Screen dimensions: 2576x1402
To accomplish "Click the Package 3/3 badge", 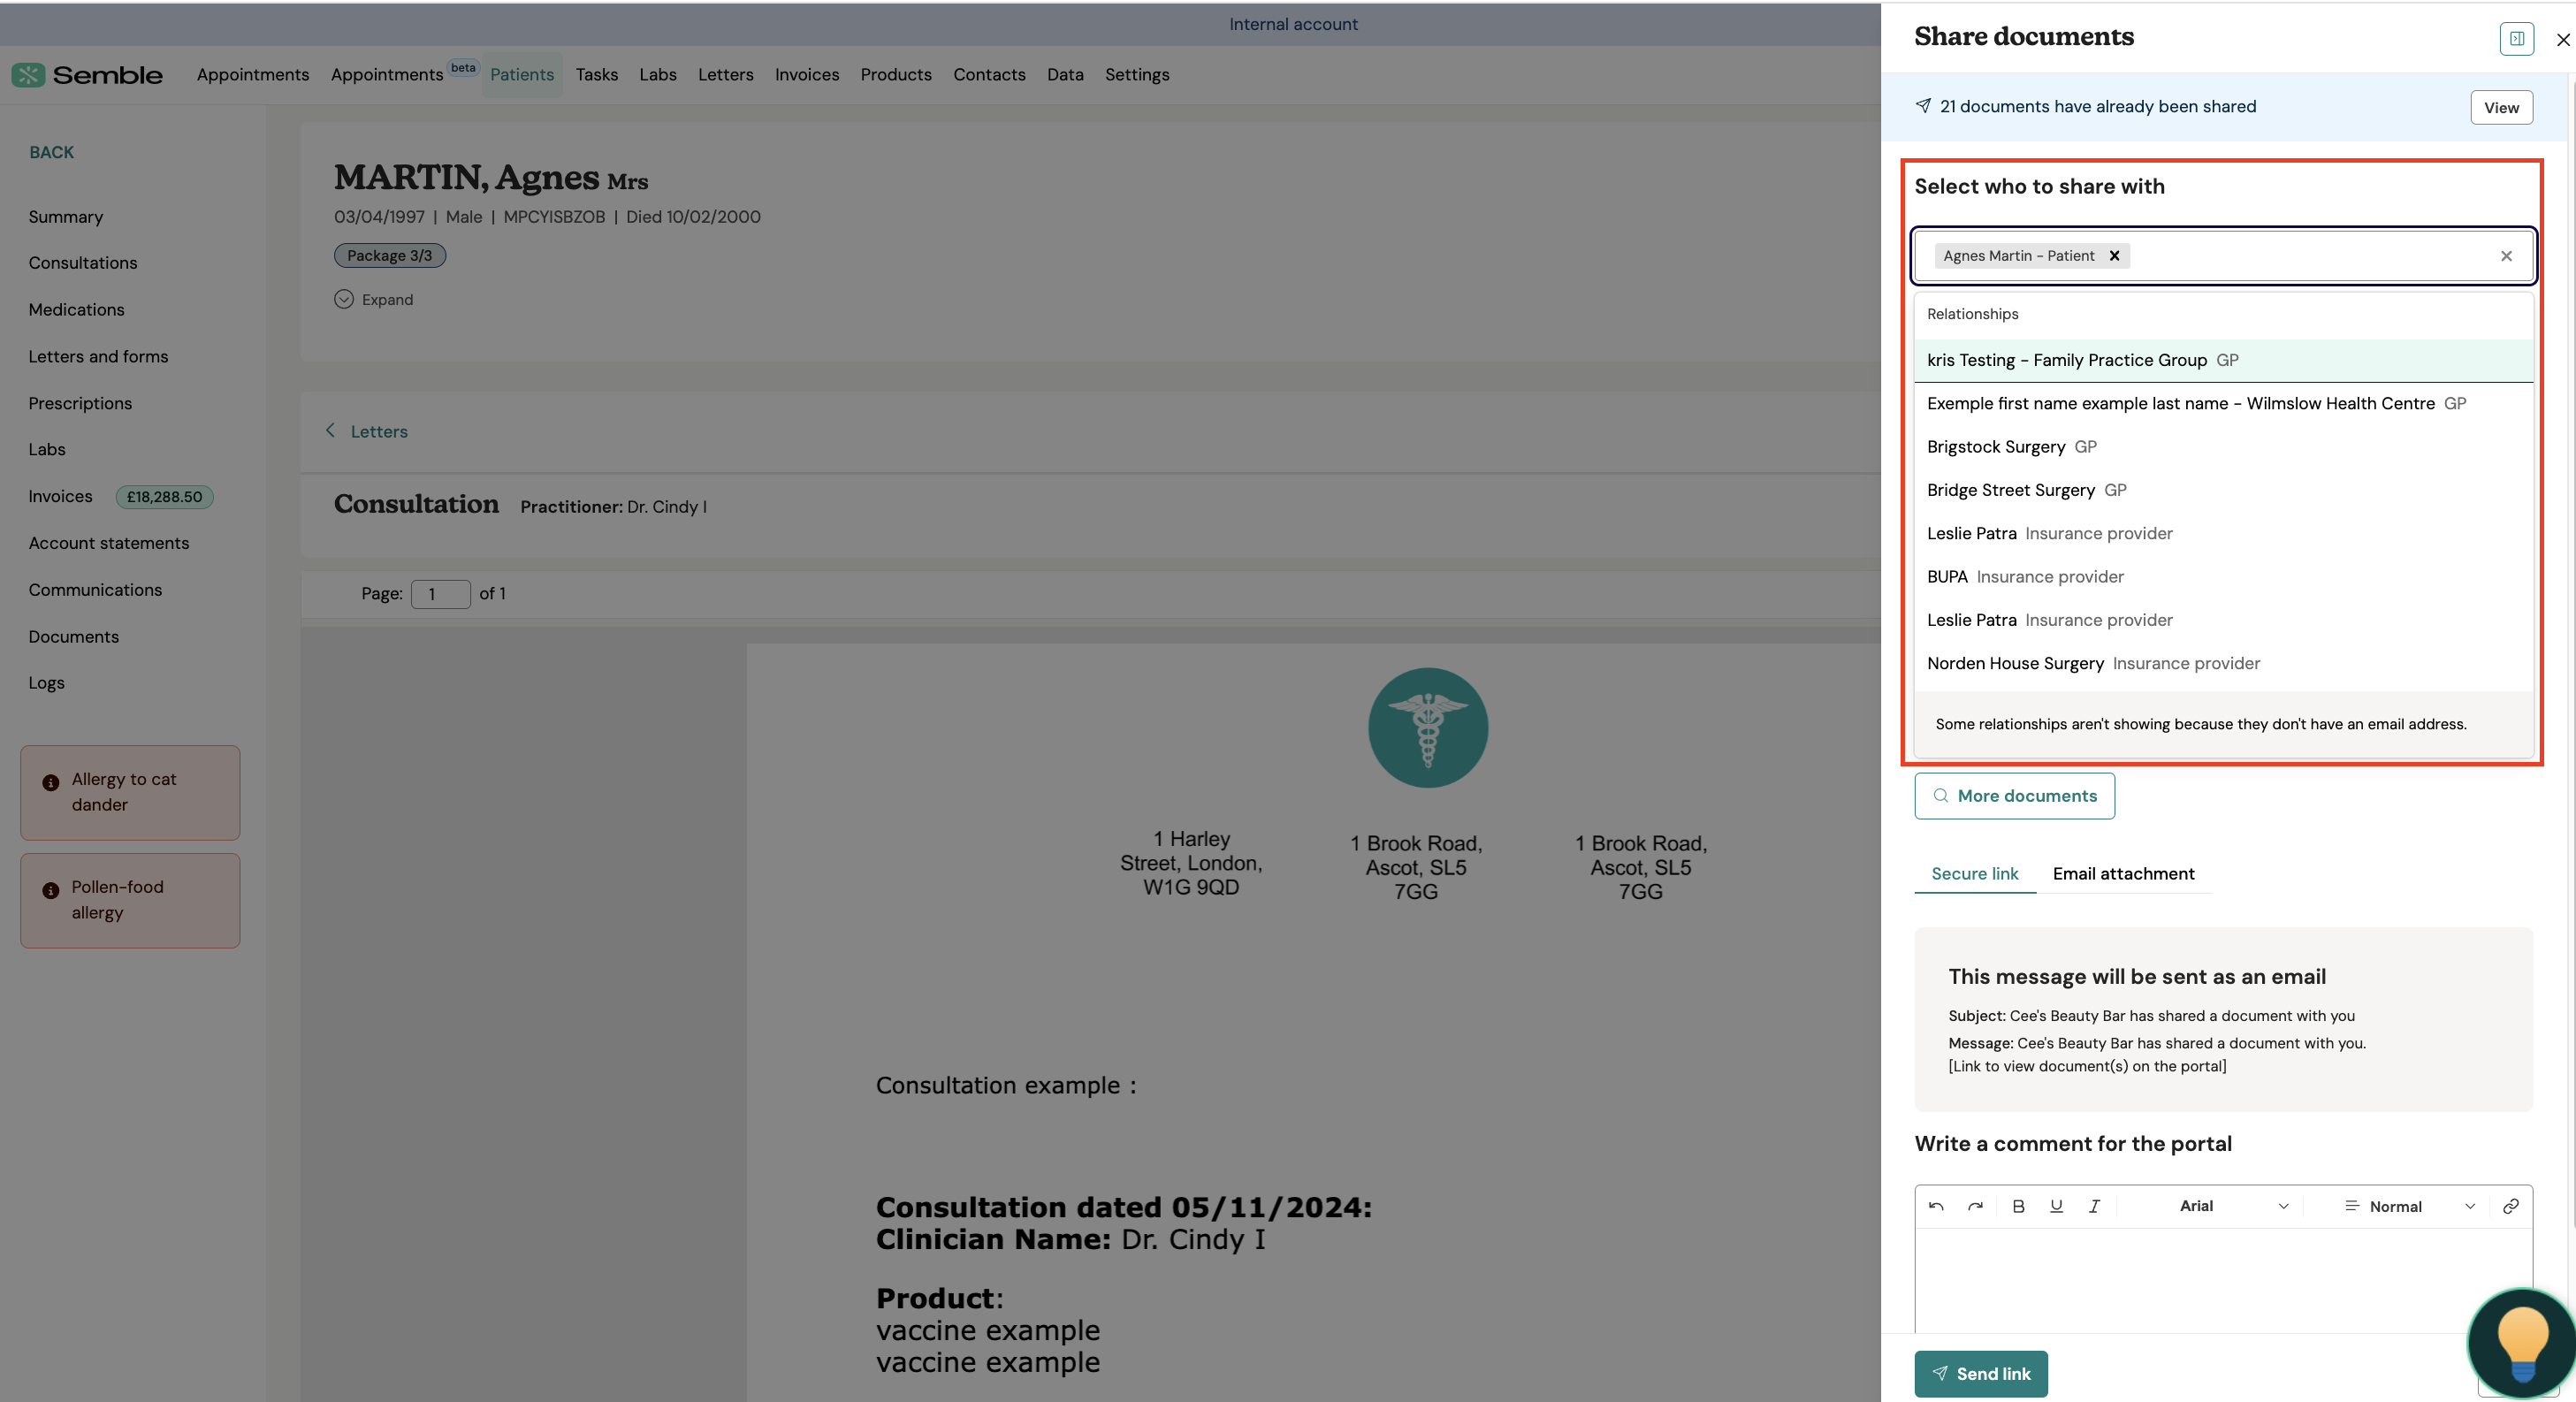I will pyautogui.click(x=390, y=256).
